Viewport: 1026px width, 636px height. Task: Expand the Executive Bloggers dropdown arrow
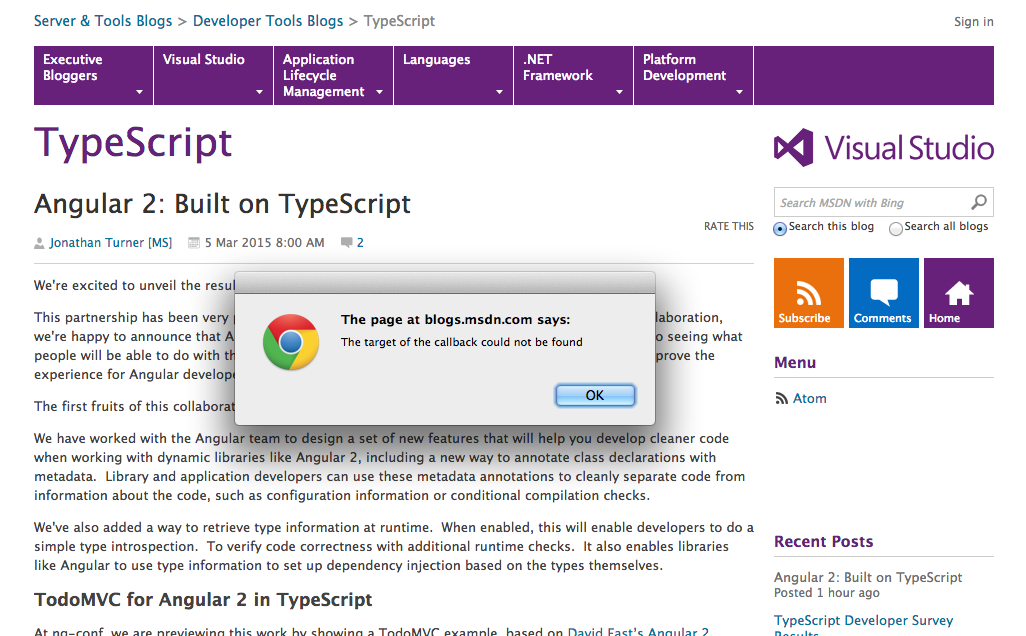click(x=139, y=92)
